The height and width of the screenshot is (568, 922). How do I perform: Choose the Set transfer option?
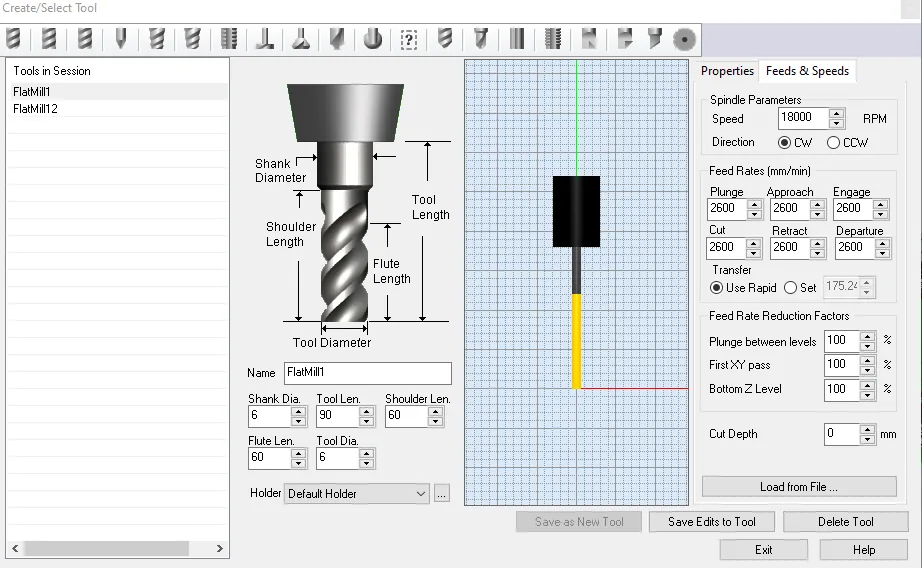tap(790, 288)
